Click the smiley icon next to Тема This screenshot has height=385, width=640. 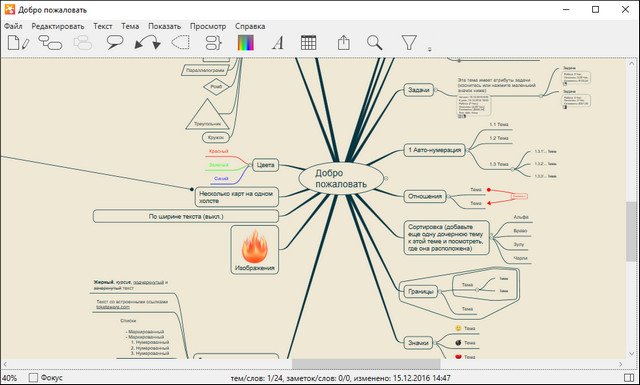pos(458,328)
